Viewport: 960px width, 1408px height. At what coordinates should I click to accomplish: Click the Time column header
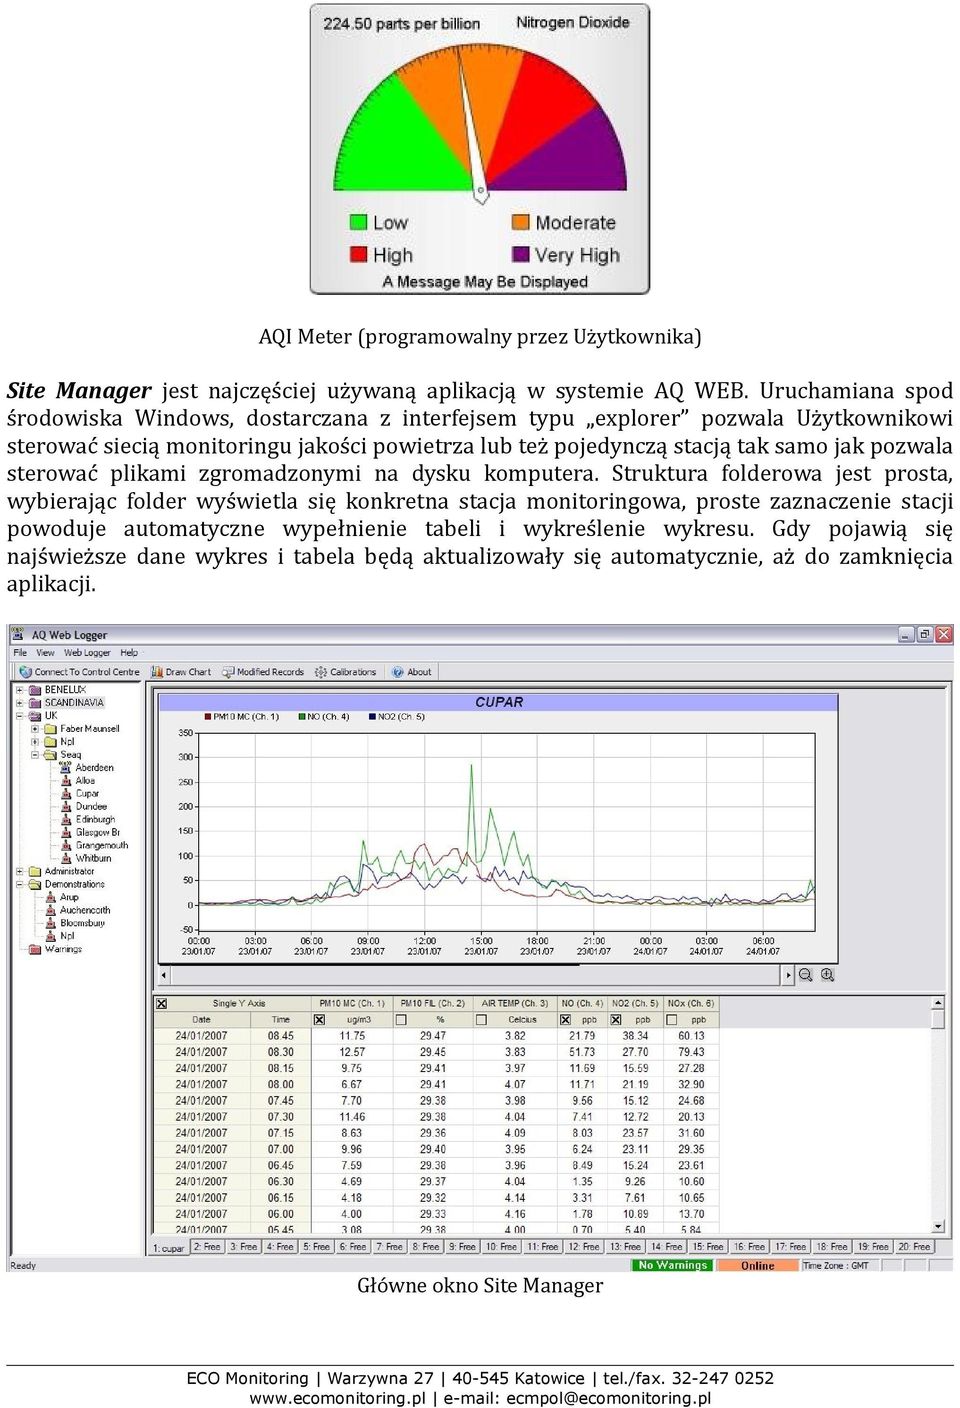click(x=281, y=1020)
